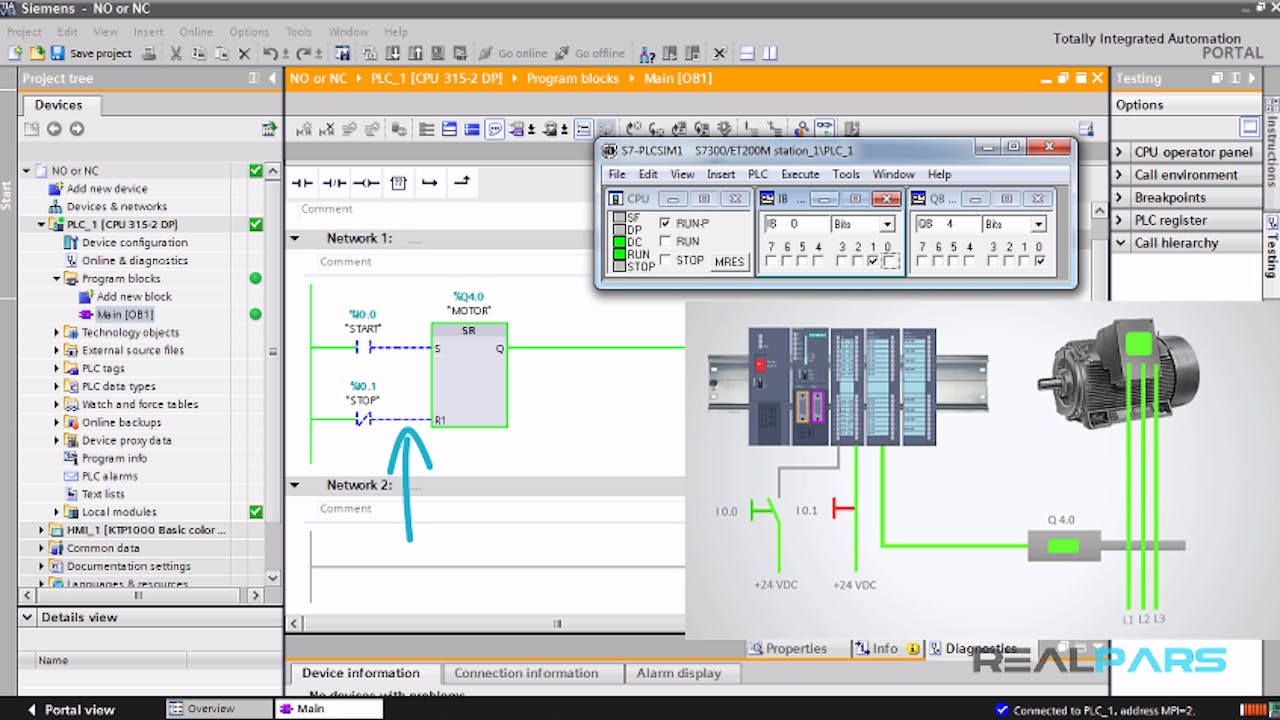Open the Options menu in TIA Portal

249,32
